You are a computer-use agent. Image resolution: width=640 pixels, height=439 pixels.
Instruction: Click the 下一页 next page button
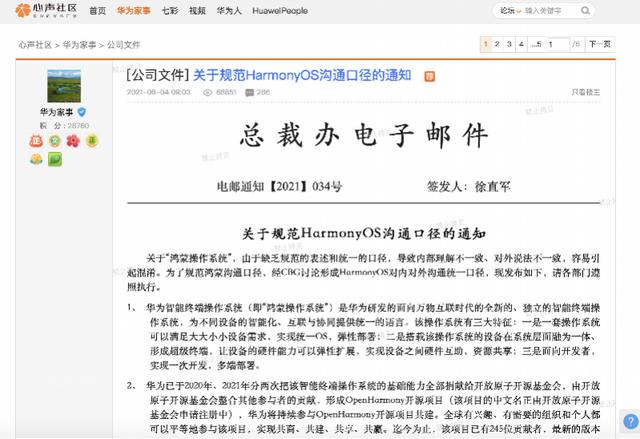[x=600, y=44]
